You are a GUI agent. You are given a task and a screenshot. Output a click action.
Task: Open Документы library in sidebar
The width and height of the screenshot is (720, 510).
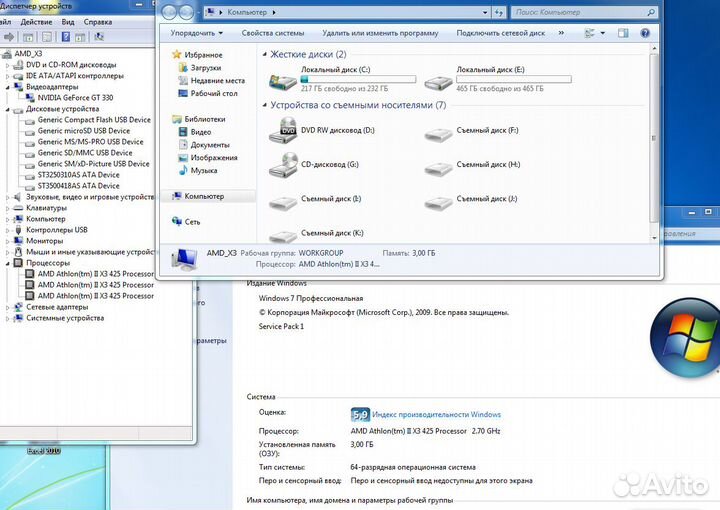[210, 145]
